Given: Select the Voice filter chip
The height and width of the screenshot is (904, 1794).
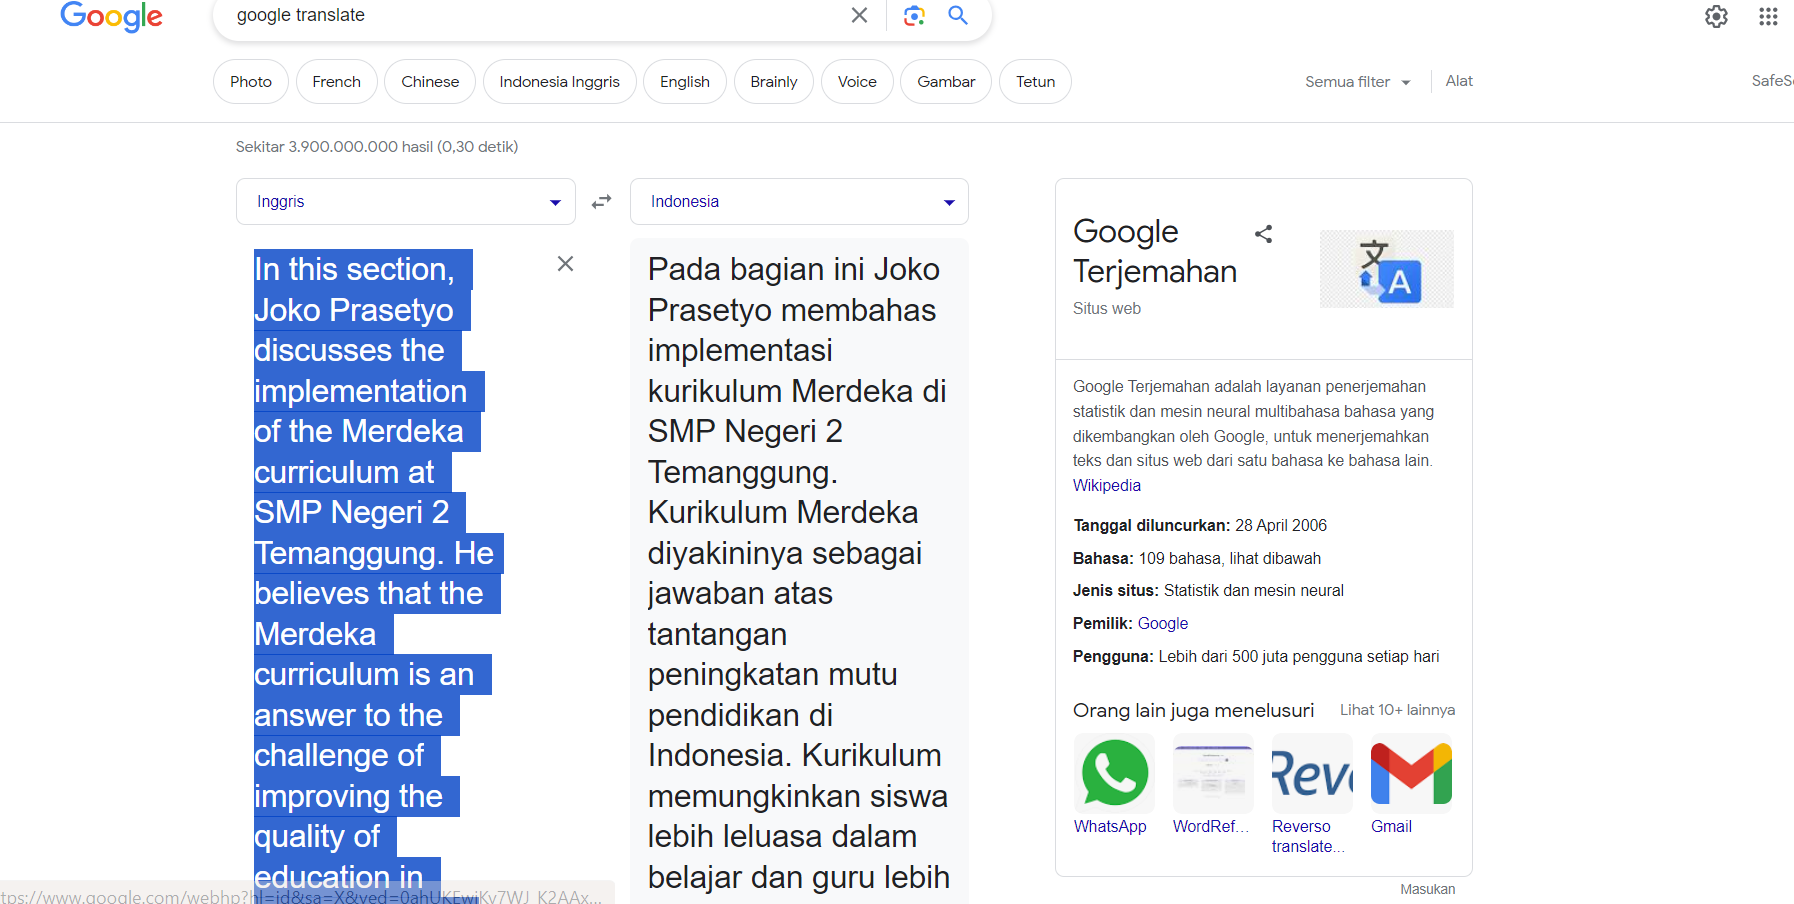Looking at the screenshot, I should click(x=857, y=82).
